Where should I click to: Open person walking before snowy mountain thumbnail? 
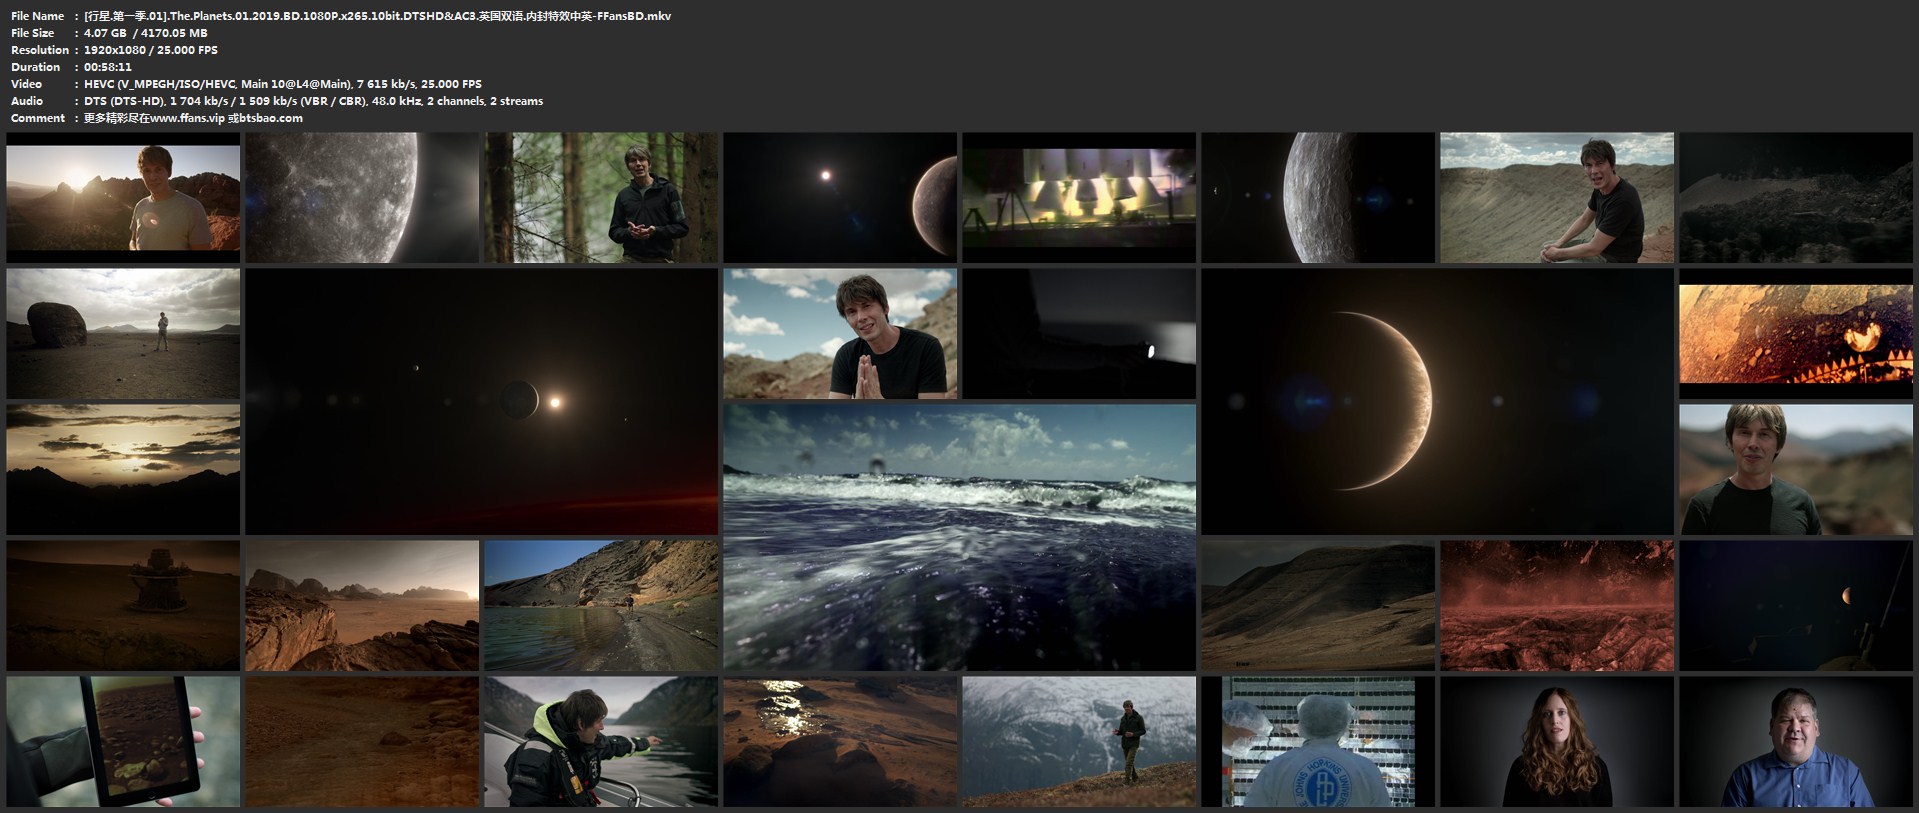(1078, 741)
